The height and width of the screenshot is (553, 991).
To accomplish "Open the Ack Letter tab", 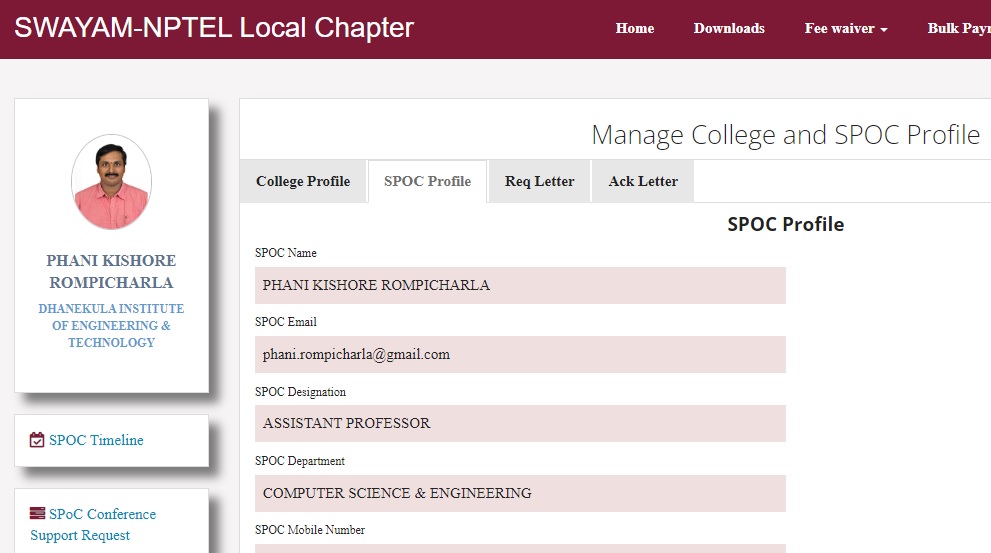I will point(643,181).
